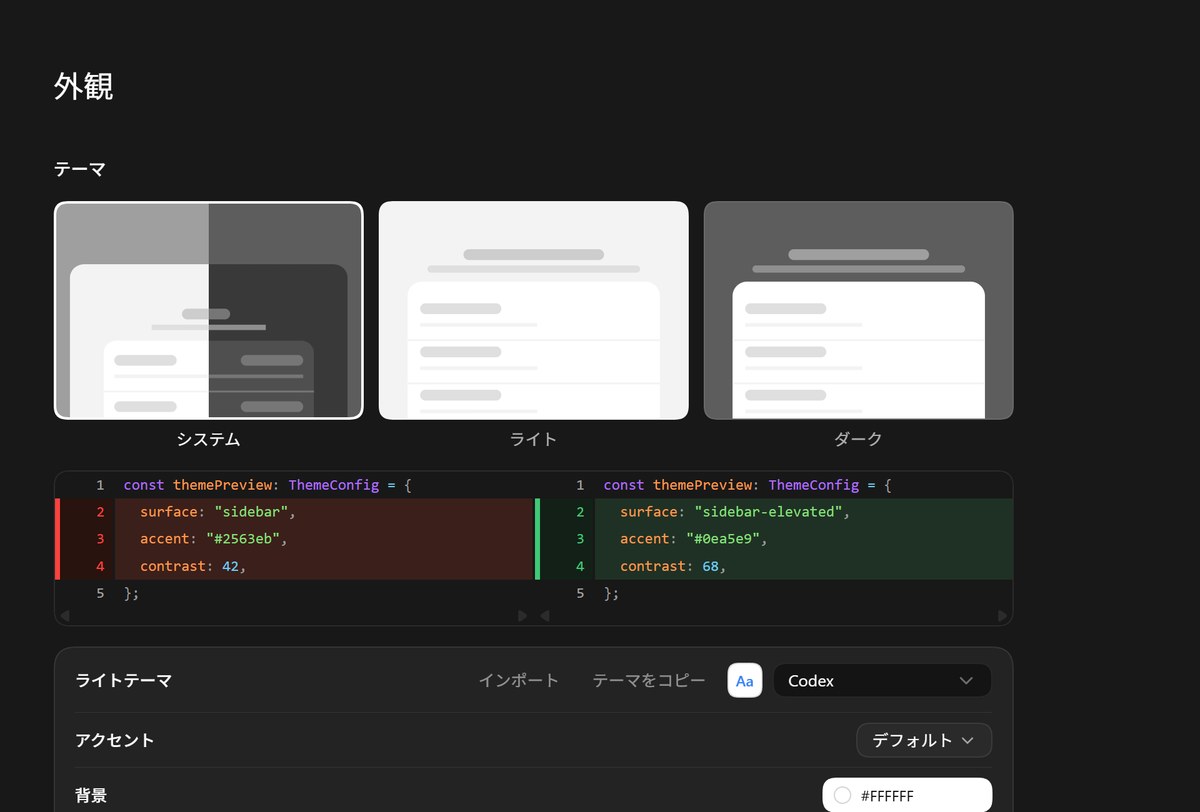The height and width of the screenshot is (812, 1200).
Task: Select the システム theme thumbnail
Action: (209, 310)
